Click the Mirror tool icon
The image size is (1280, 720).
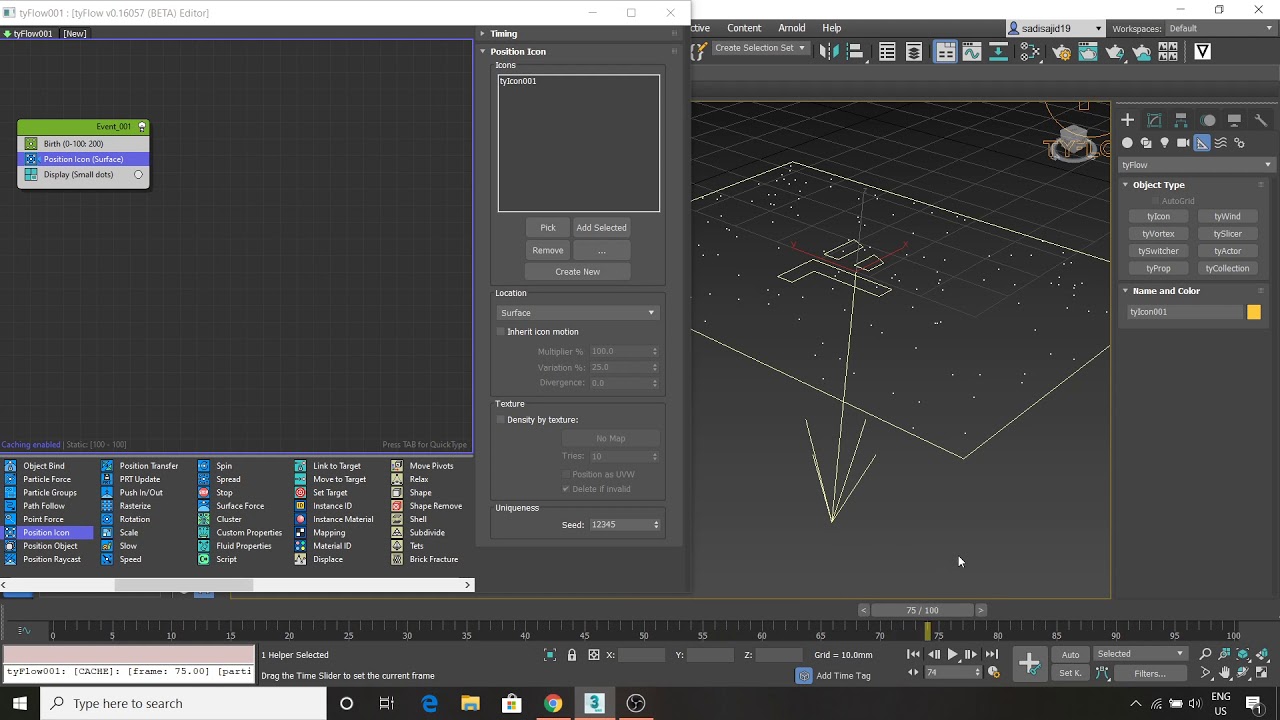(828, 52)
